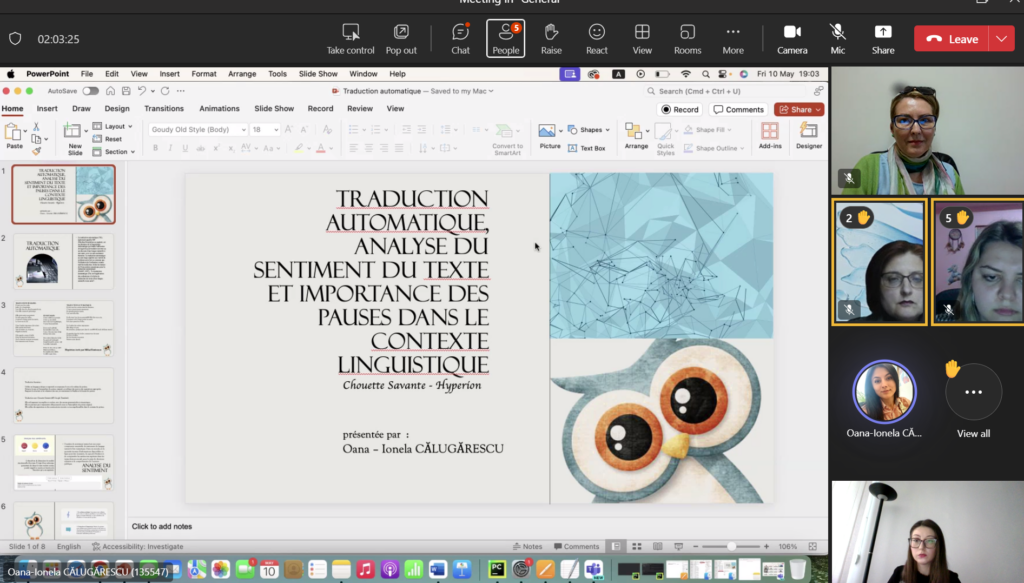
Task: Toggle the Camera on or off
Action: [x=792, y=38]
